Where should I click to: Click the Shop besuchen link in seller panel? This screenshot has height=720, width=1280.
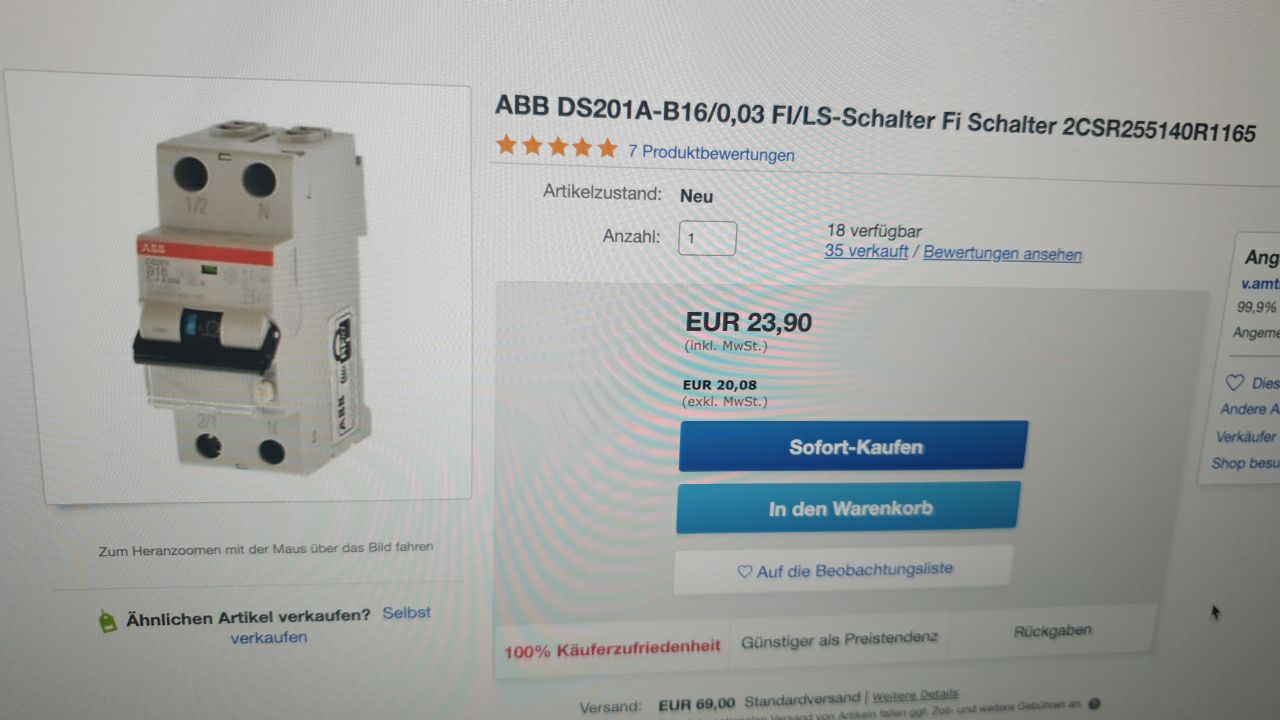(x=1245, y=463)
